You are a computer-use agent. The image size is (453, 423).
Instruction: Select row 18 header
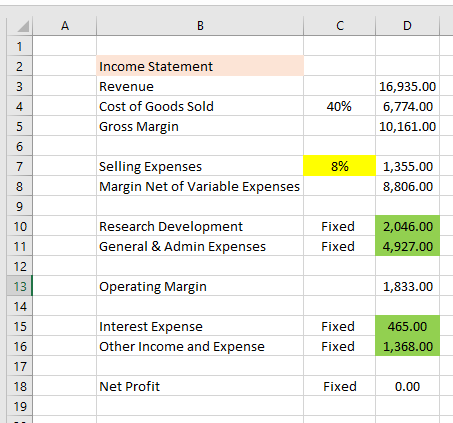pos(20,386)
